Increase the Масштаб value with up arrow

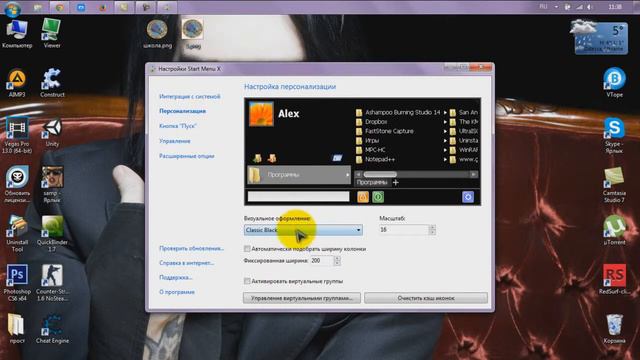(432, 227)
